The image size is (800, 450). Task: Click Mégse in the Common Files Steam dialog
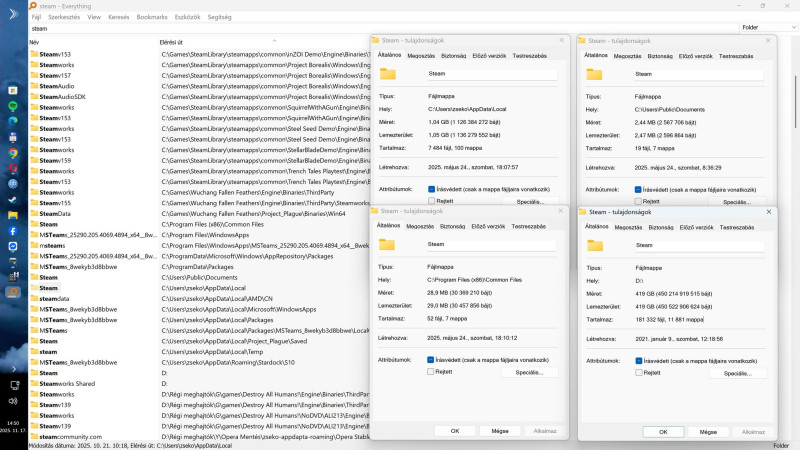click(x=499, y=431)
